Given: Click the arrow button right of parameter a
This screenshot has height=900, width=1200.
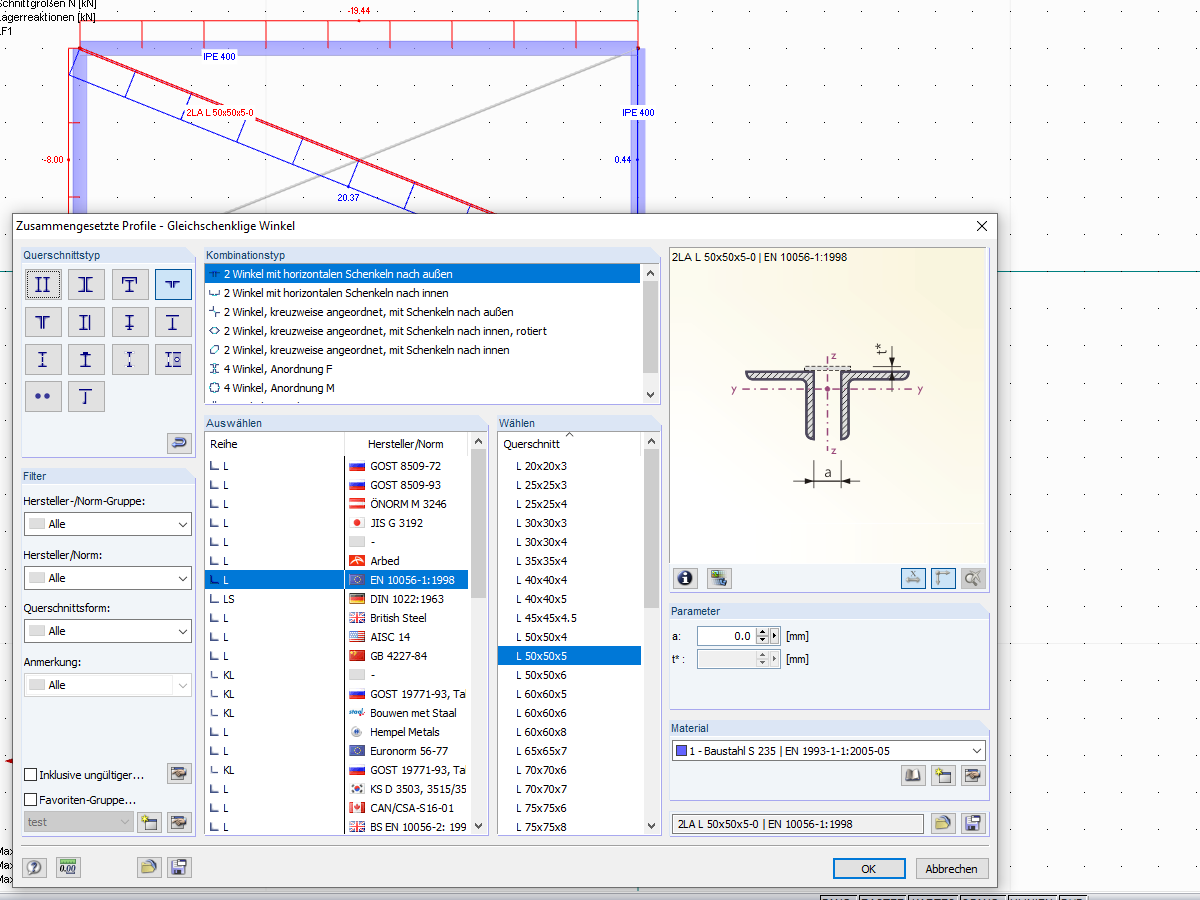Looking at the screenshot, I should tap(775, 635).
